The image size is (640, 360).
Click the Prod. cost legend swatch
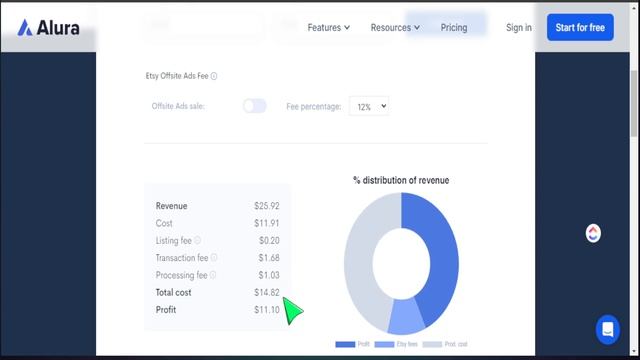432,344
